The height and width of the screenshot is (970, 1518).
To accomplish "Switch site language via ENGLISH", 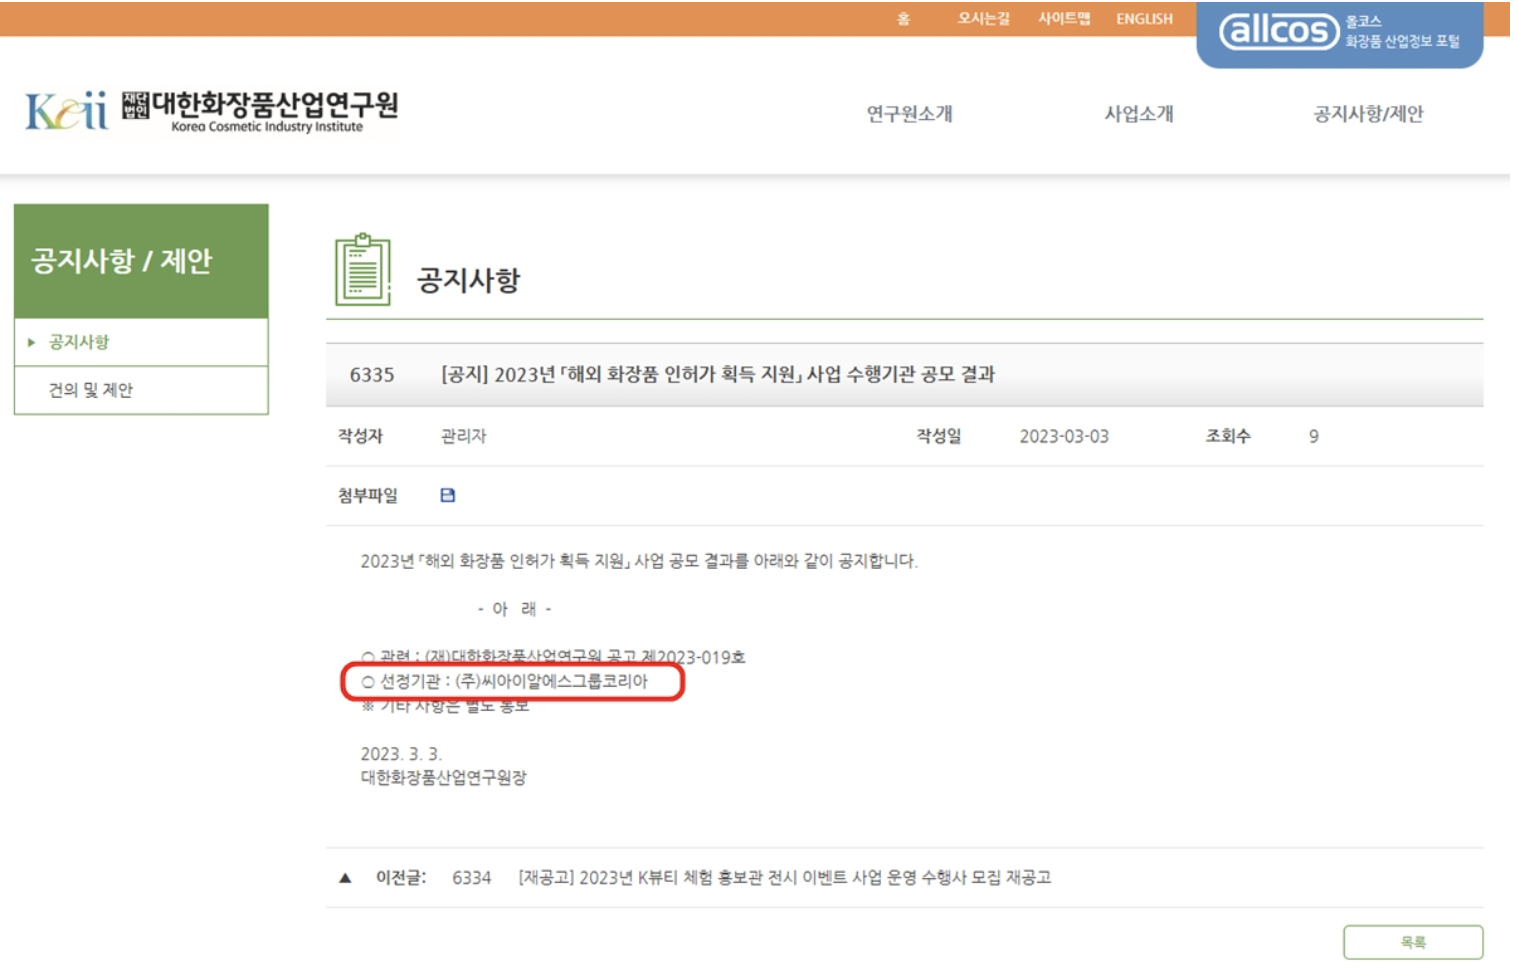I will coord(1144,19).
